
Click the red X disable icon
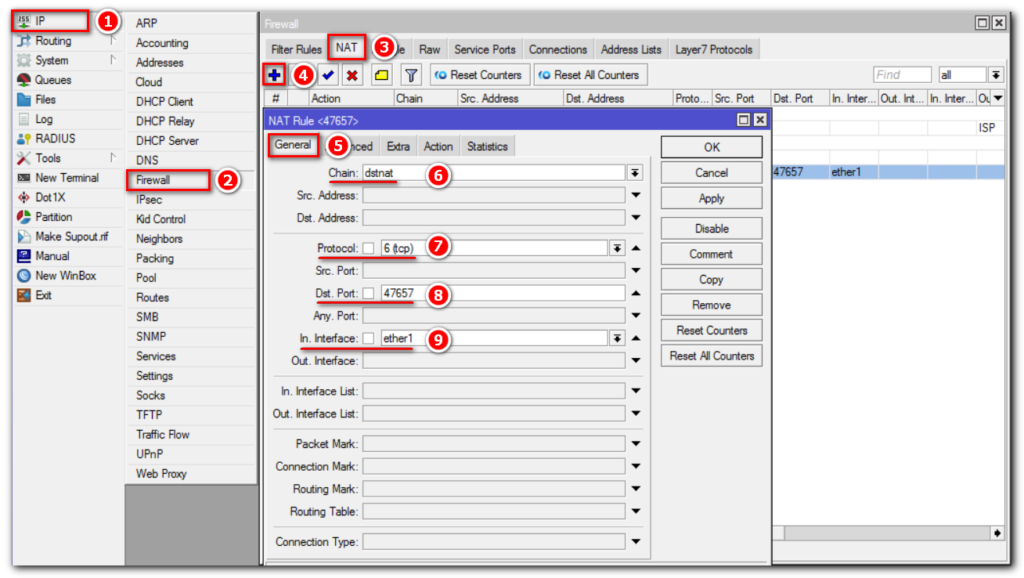pyautogui.click(x=352, y=75)
